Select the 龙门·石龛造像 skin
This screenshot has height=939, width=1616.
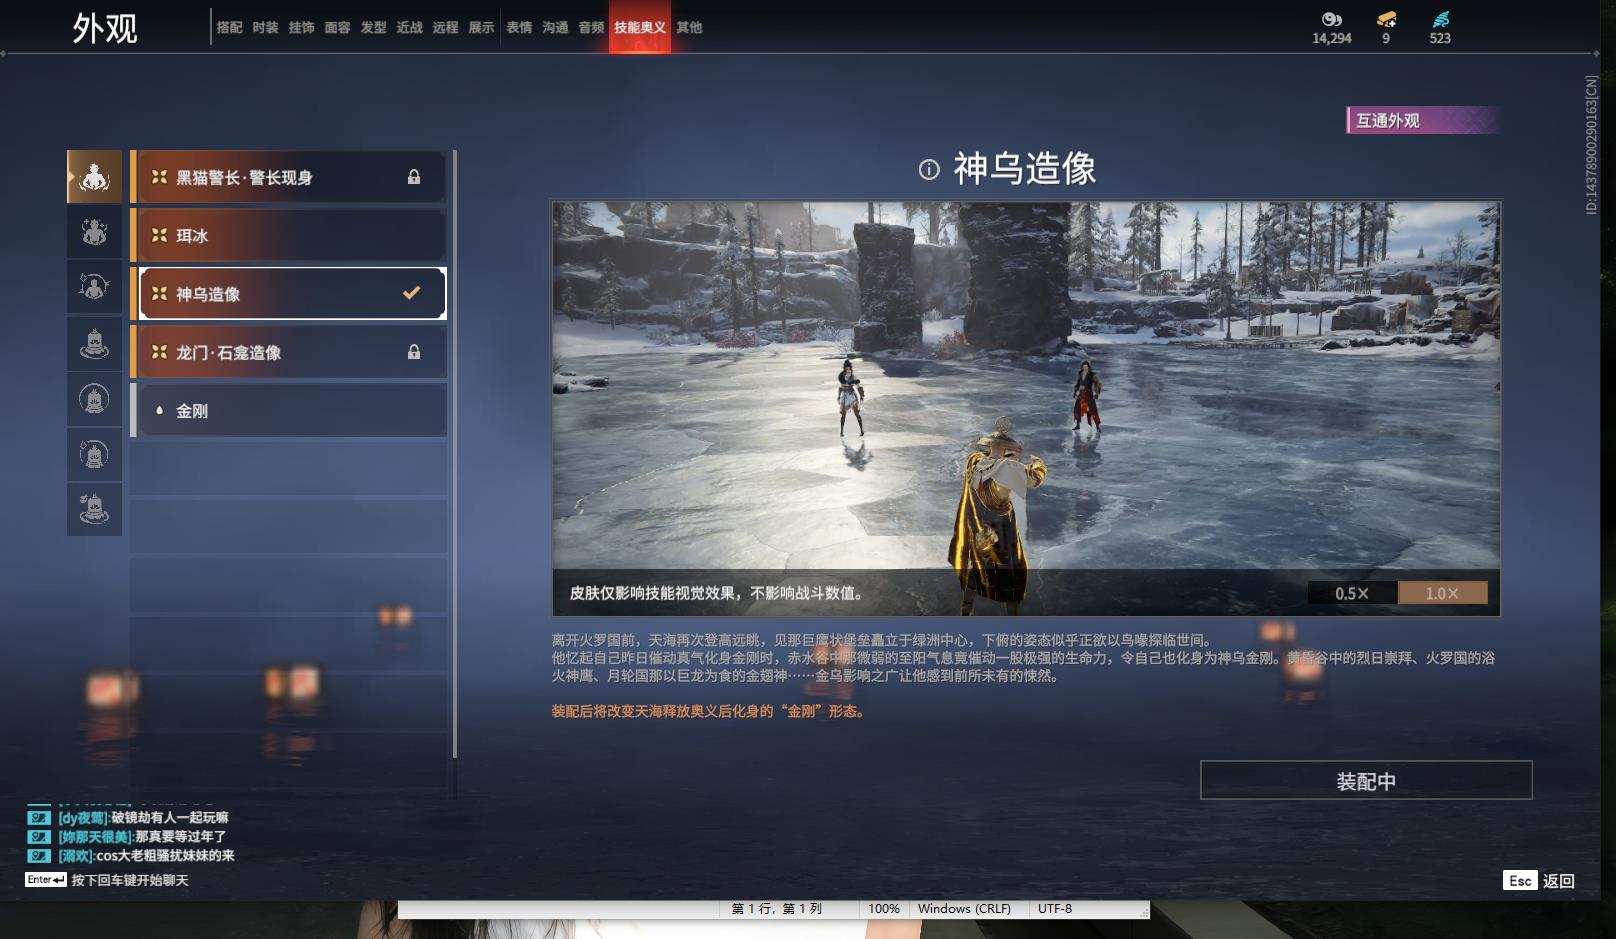coord(288,352)
